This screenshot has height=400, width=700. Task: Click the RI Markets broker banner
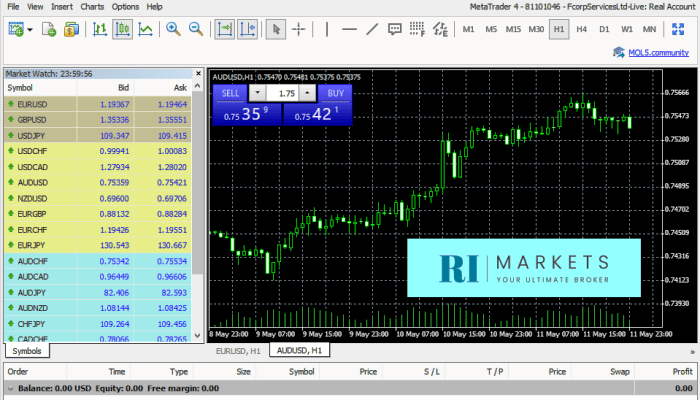coord(524,268)
